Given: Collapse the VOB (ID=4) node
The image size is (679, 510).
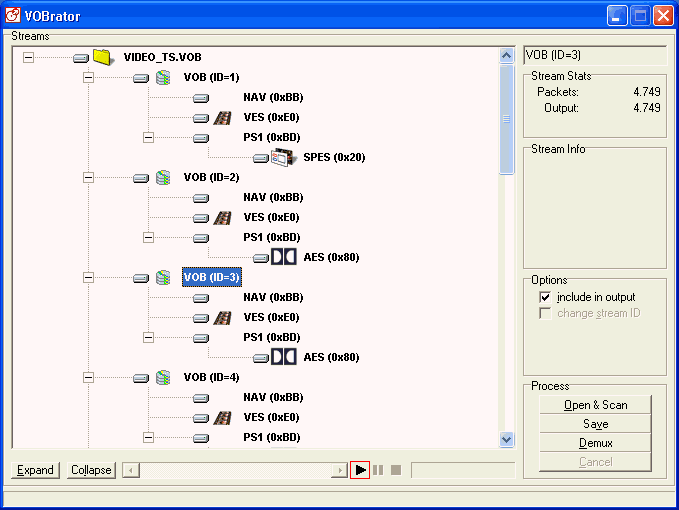Looking at the screenshot, I should 88,378.
